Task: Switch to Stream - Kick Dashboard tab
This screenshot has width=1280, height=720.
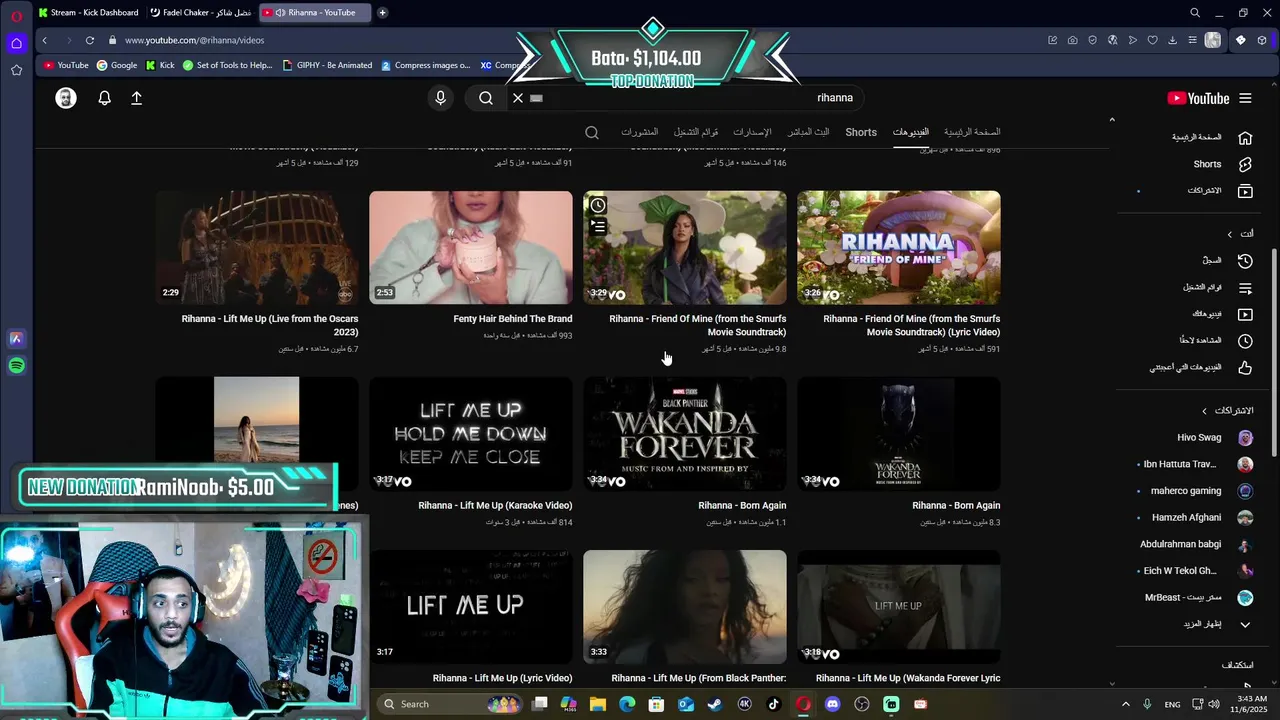Action: 88,13
